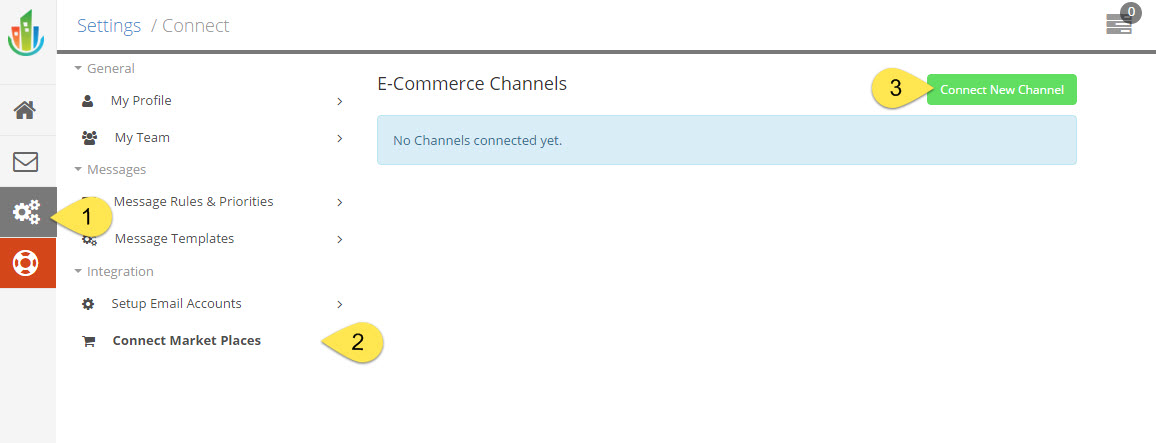Open the Home sidebar icon
Image resolution: width=1156 pixels, height=443 pixels.
point(27,110)
